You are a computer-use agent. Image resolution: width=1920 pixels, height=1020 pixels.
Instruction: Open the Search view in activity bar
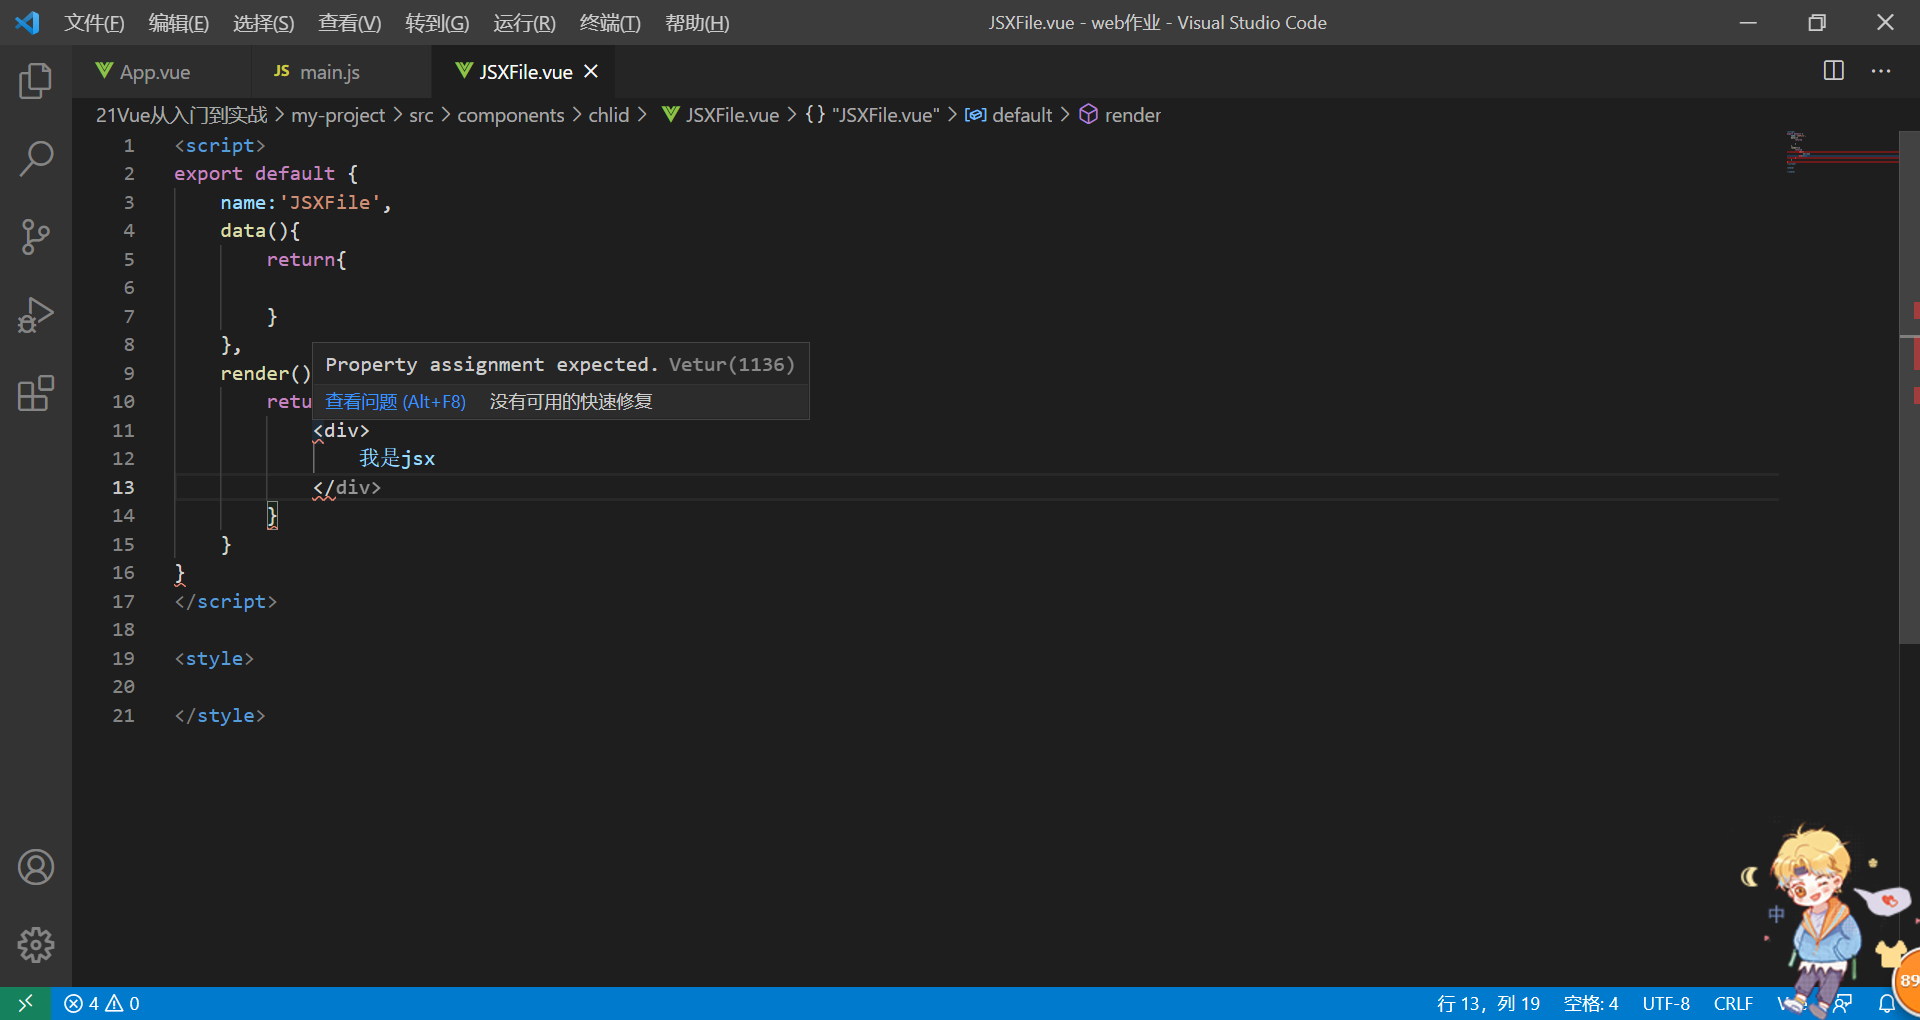[36, 158]
